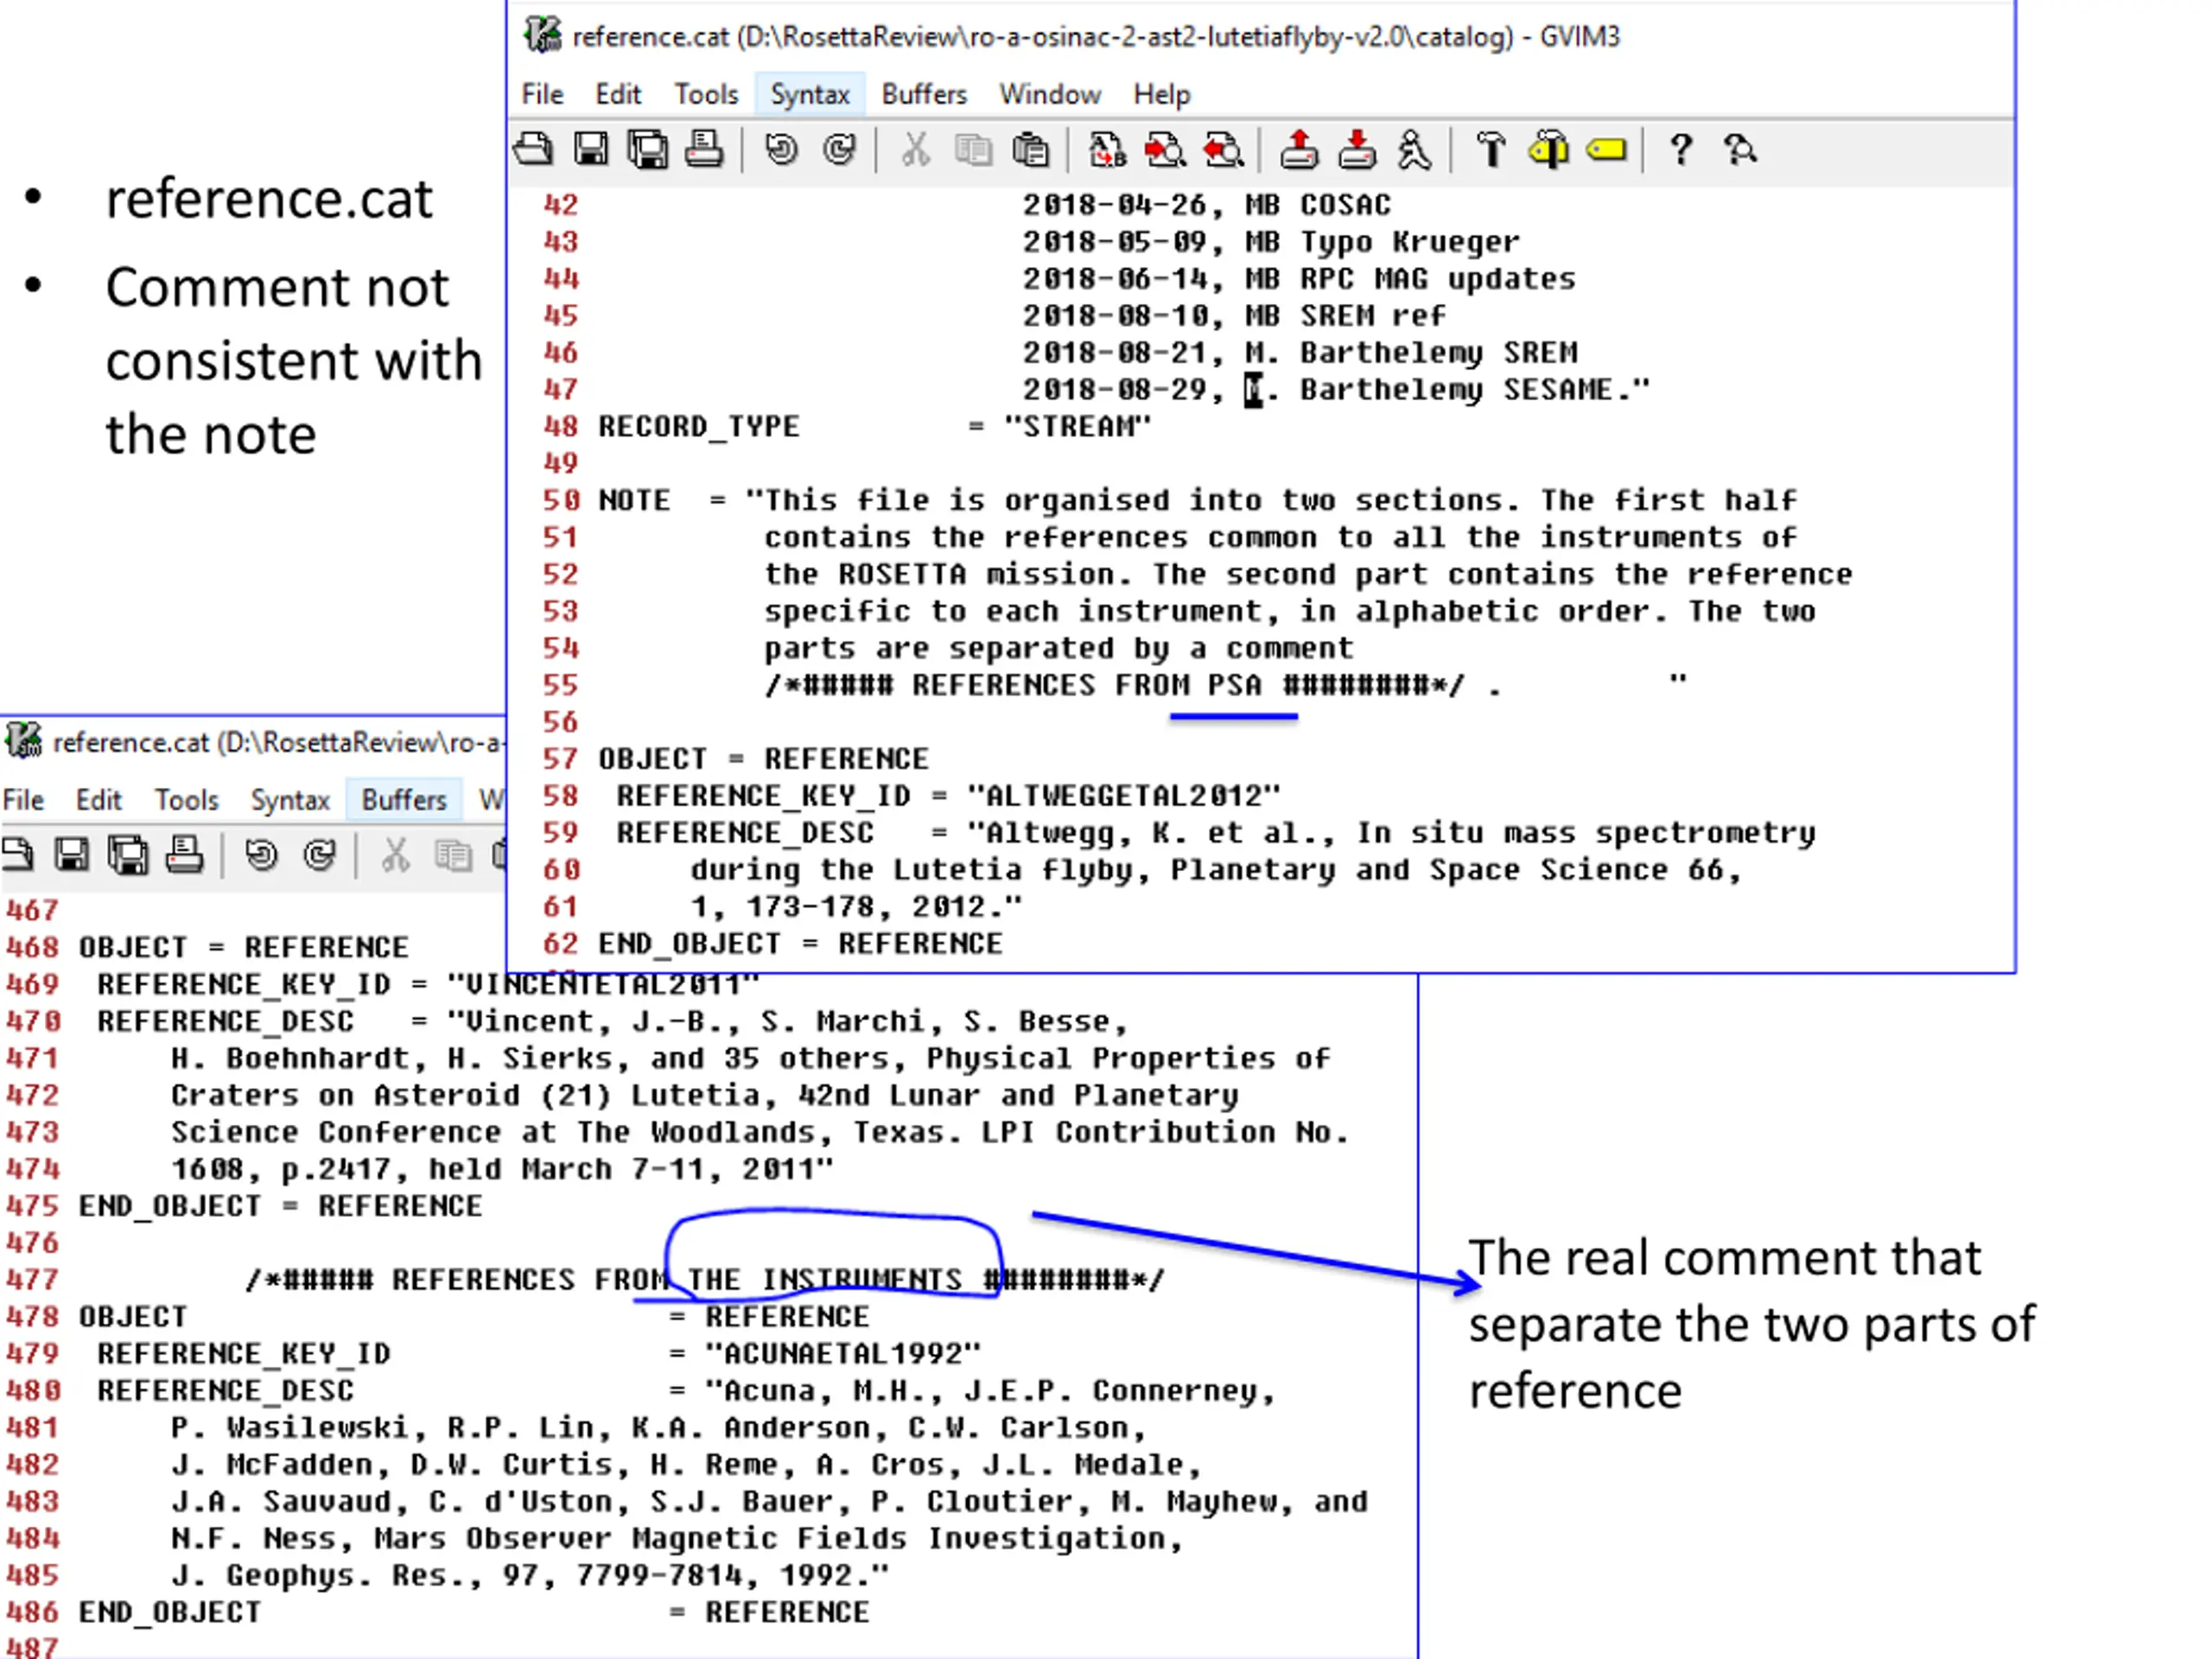2212x1659 pixels.
Task: Click the Redo icon in upper GVIM toolbar
Action: point(840,151)
